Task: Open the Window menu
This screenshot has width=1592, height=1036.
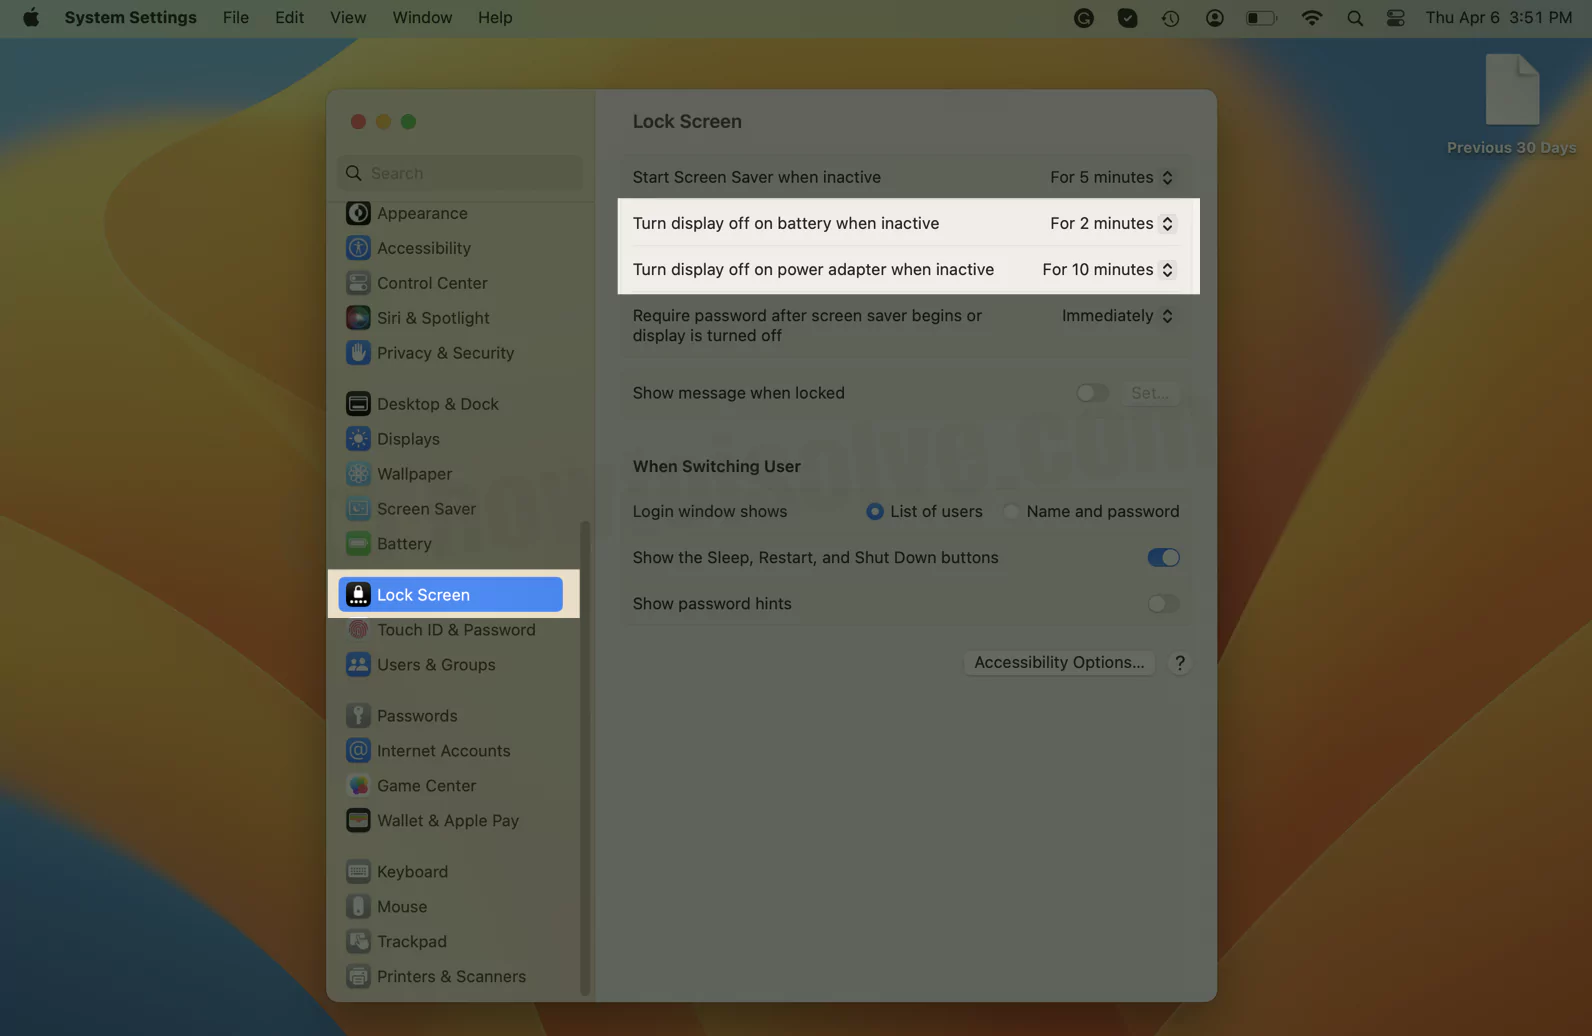Action: (422, 18)
